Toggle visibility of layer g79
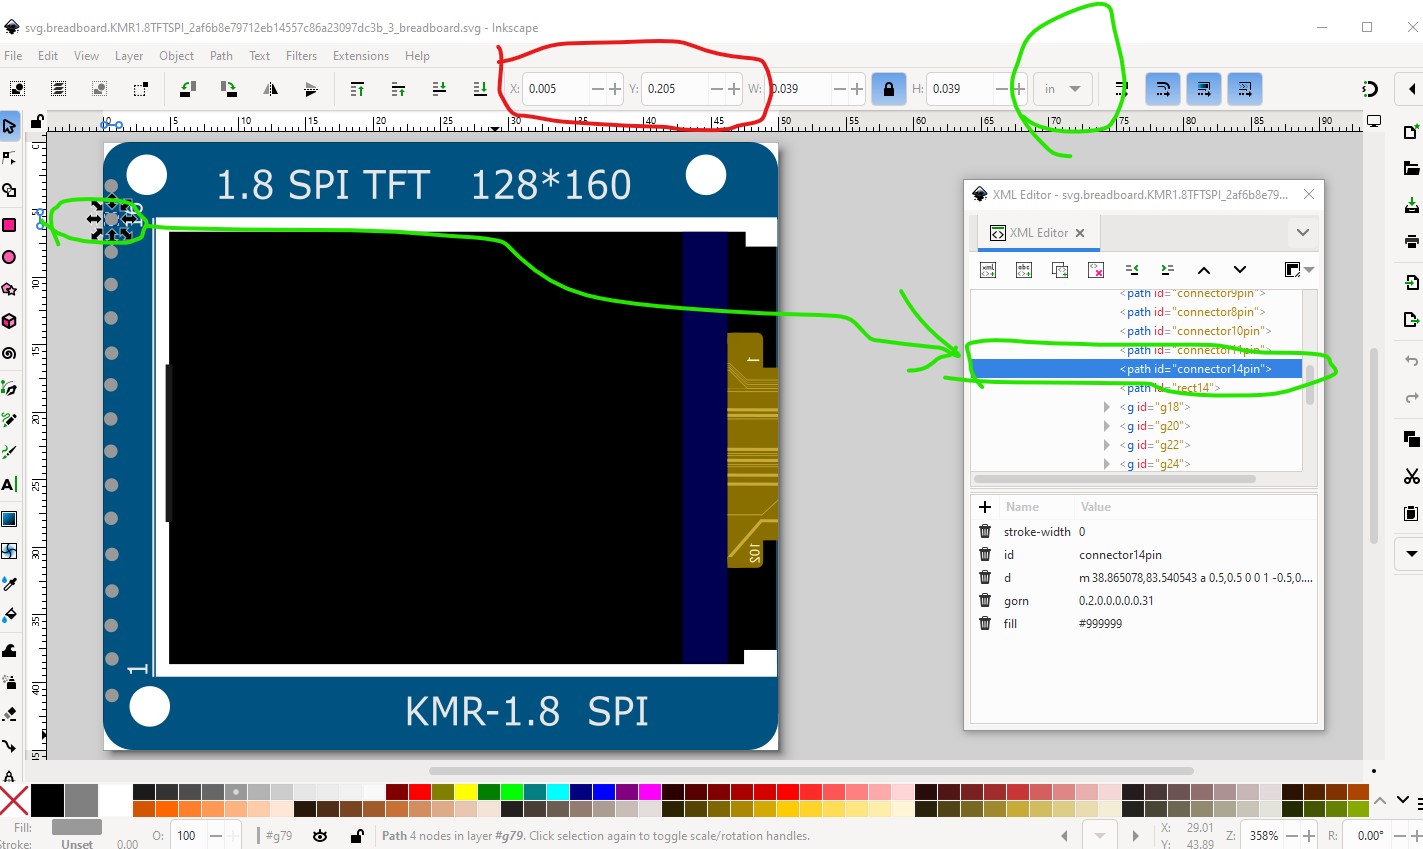This screenshot has height=849, width=1423. (x=320, y=836)
